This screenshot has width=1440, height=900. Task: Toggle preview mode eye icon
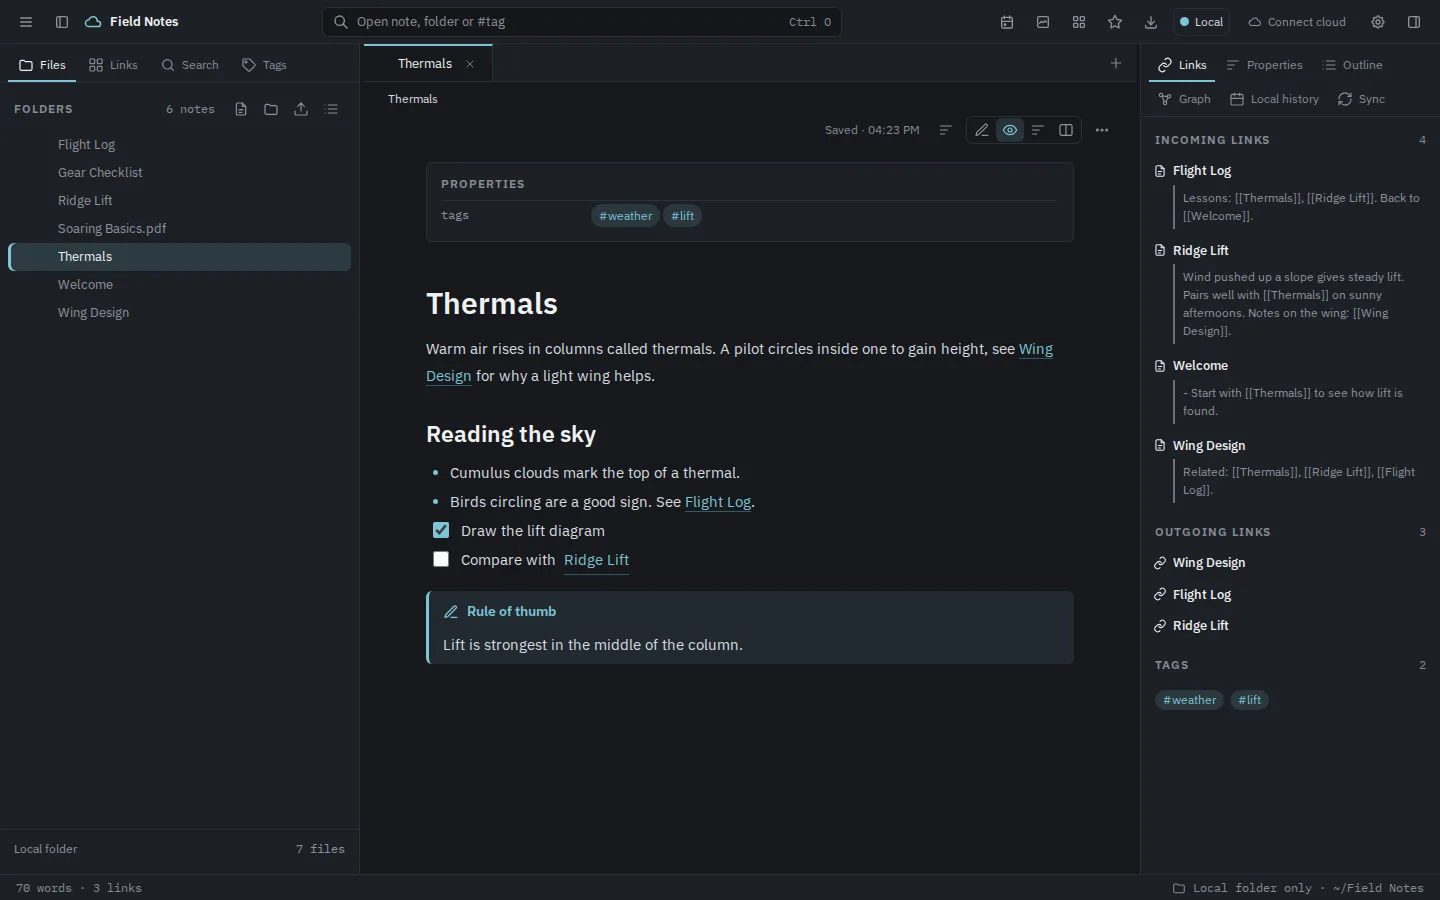pos(1010,130)
